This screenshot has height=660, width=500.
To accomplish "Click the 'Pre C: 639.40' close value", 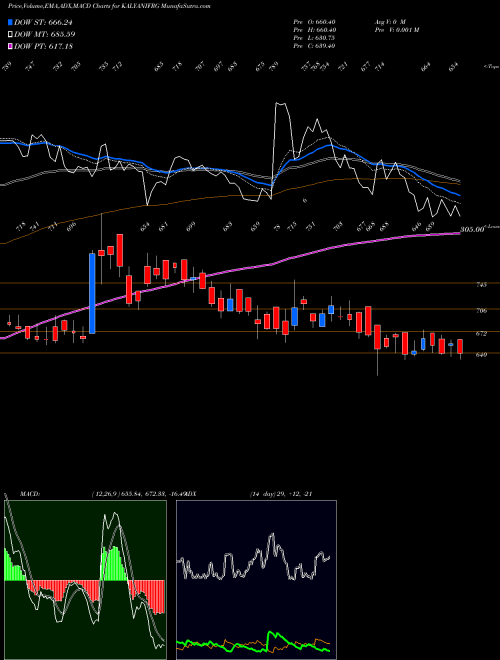I will point(314,46).
